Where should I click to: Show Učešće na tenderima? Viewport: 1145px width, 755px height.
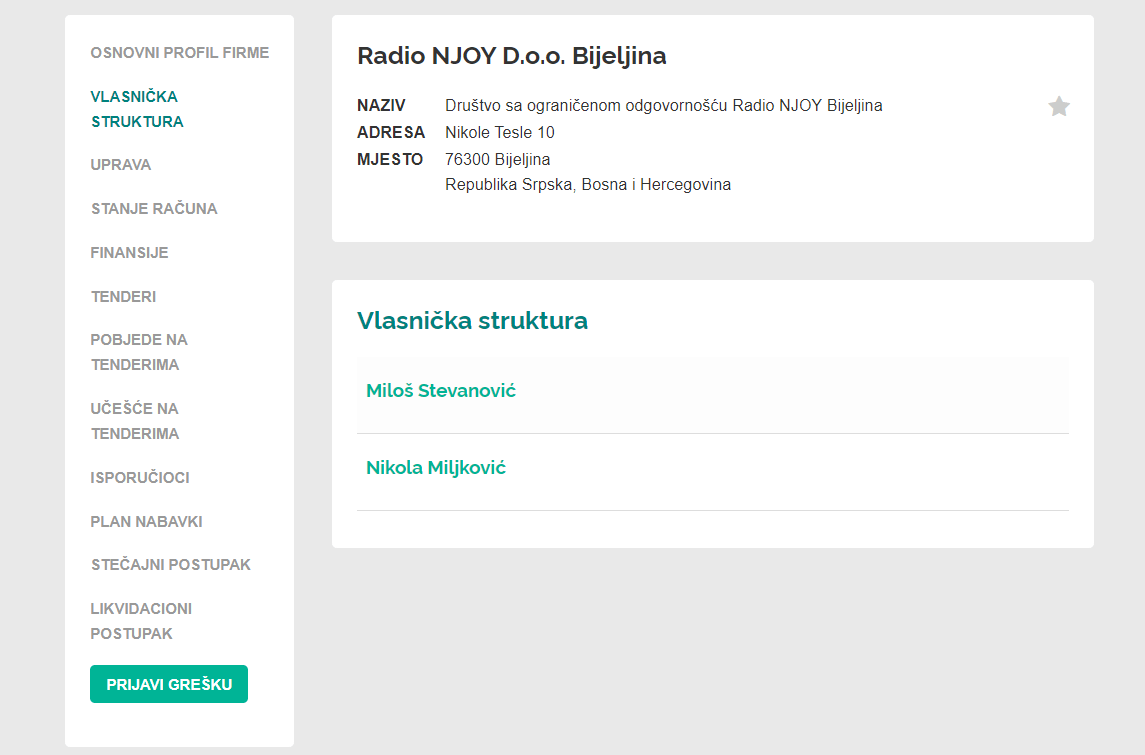(135, 421)
